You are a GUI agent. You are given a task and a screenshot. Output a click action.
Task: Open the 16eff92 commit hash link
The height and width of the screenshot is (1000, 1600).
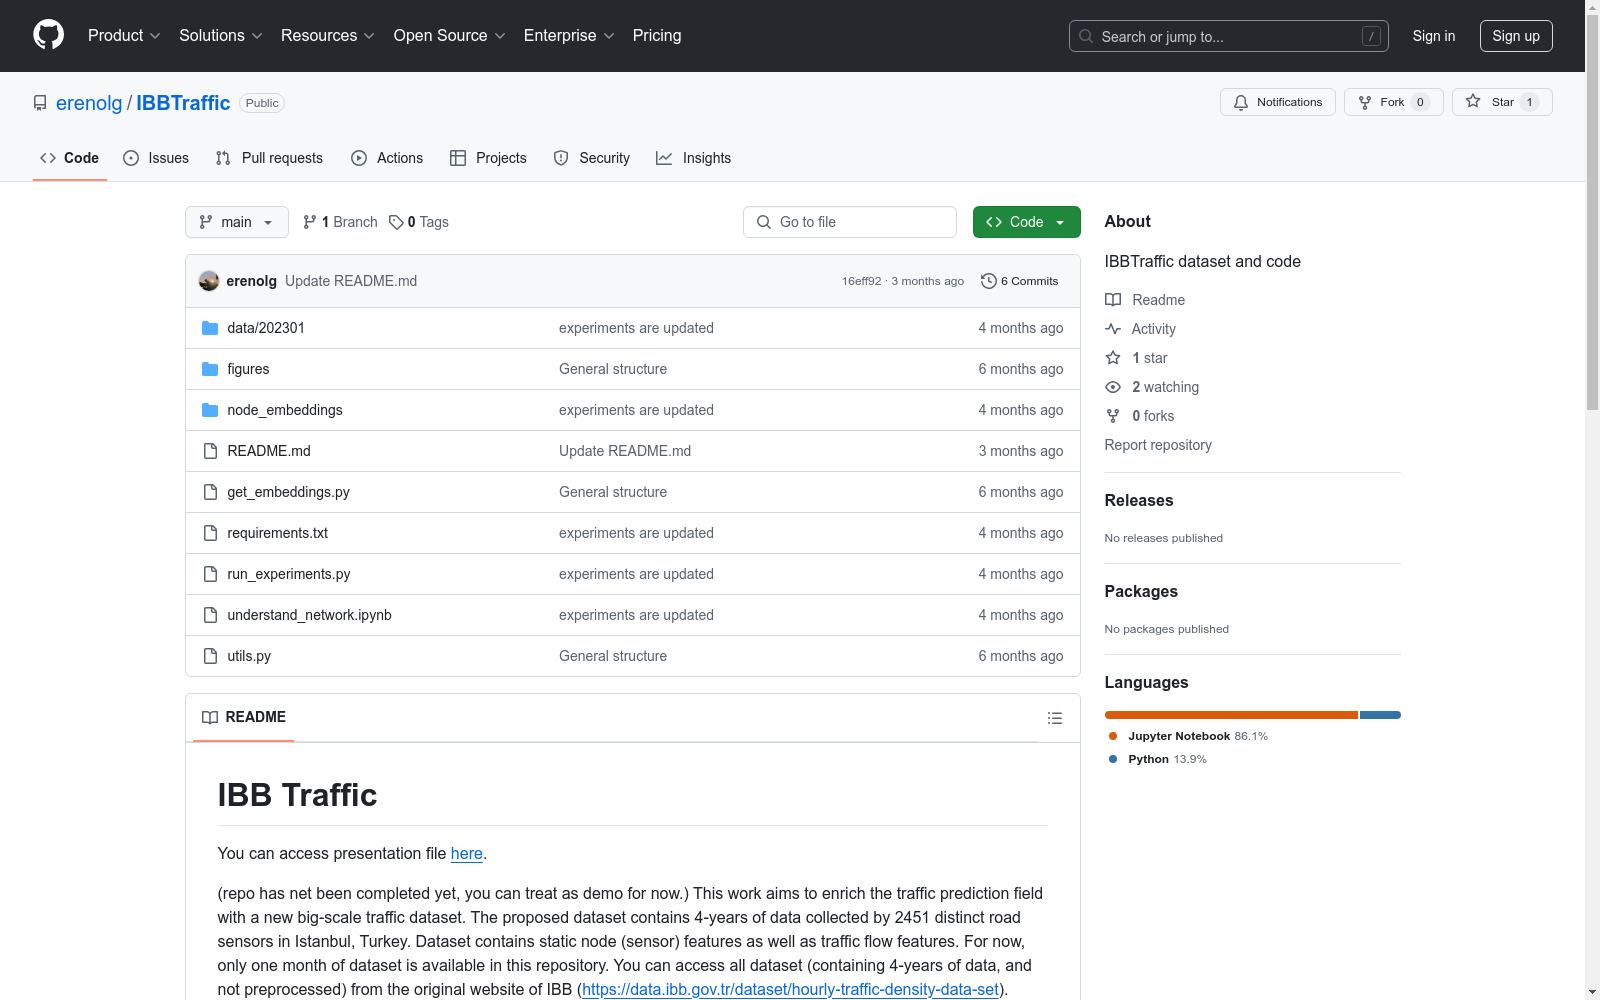tap(862, 281)
